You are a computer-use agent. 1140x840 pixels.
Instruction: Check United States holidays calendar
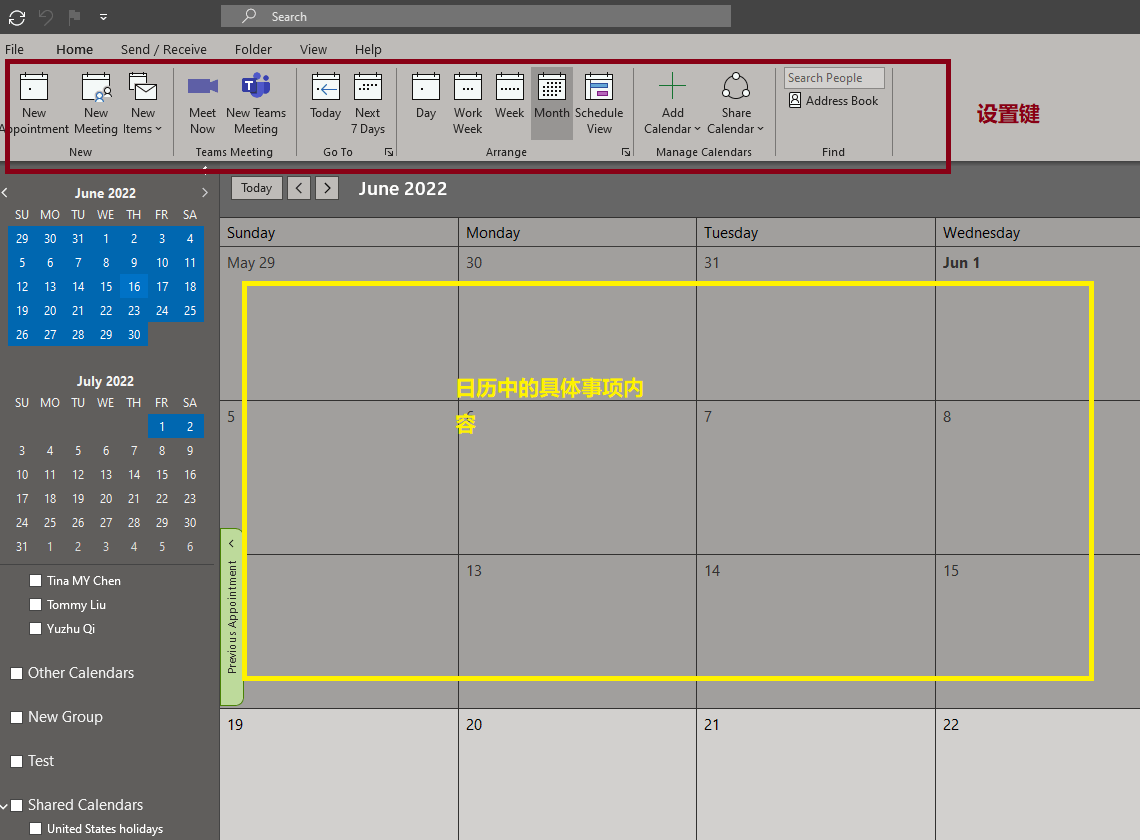[35, 828]
